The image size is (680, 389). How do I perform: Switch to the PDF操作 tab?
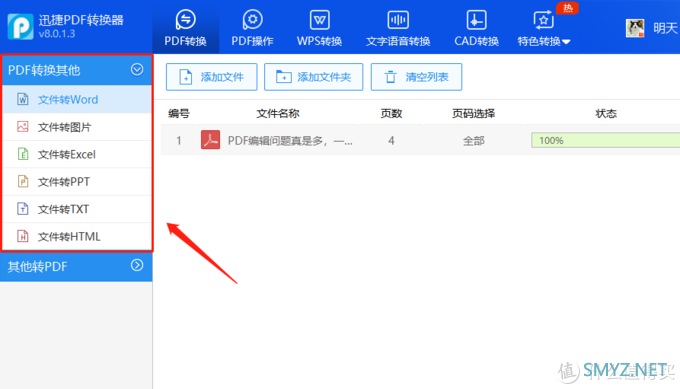pos(252,28)
